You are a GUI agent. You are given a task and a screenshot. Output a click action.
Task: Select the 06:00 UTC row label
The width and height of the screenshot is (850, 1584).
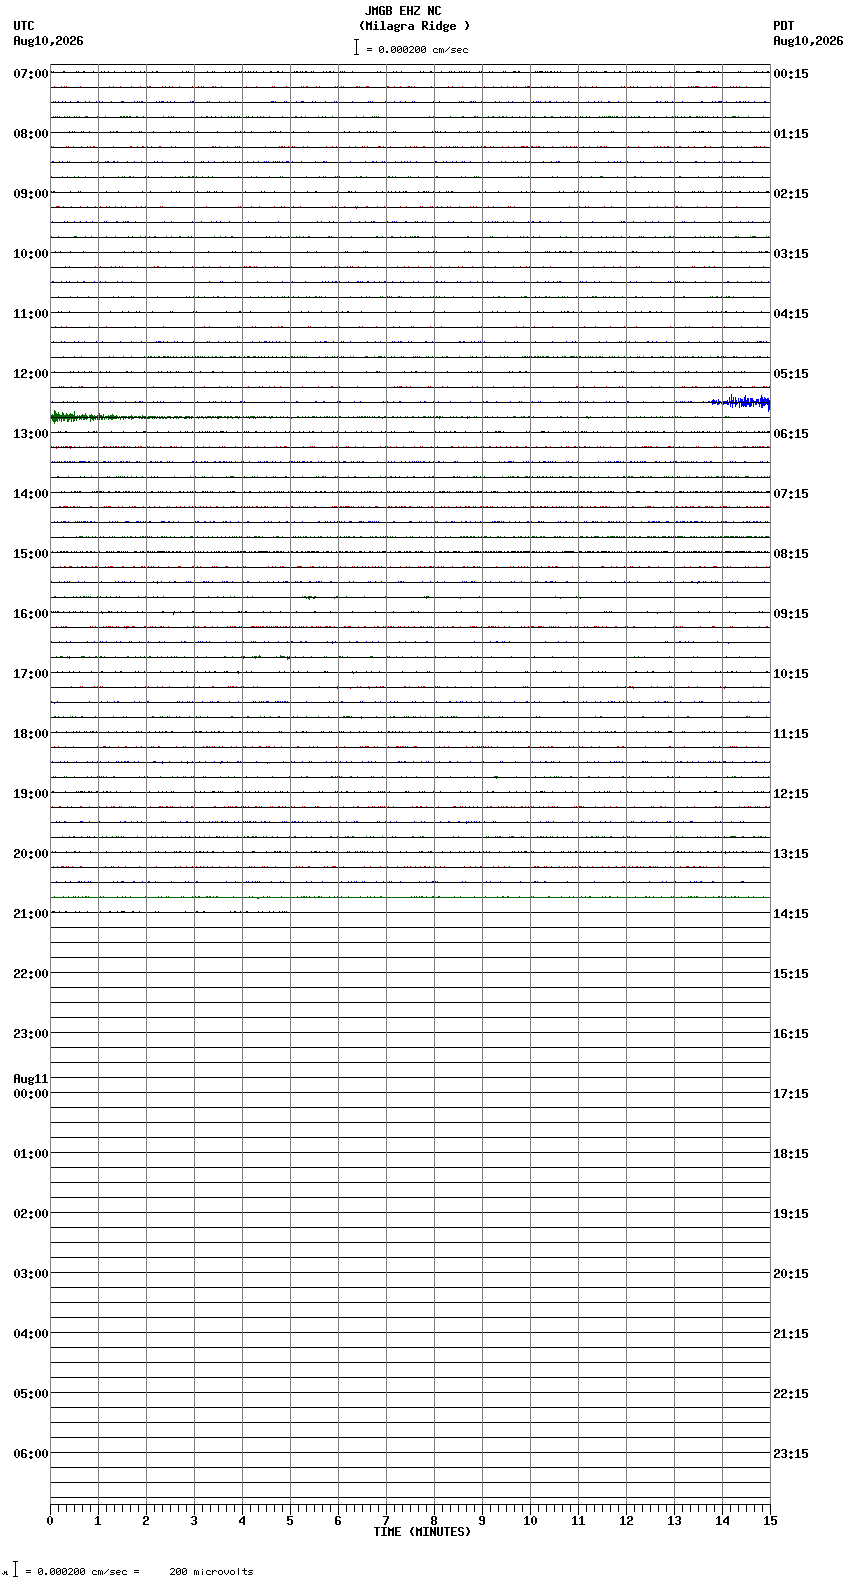31,1454
